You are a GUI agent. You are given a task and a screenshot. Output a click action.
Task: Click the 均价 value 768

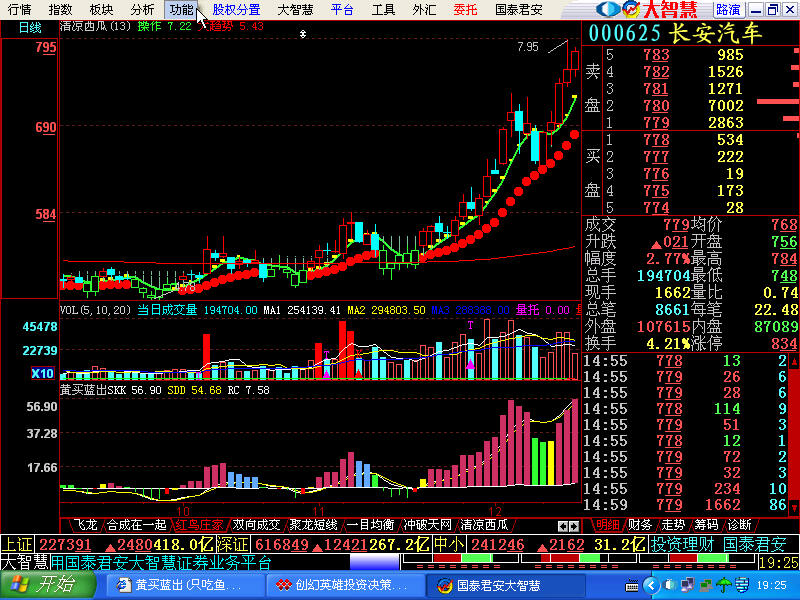point(785,224)
